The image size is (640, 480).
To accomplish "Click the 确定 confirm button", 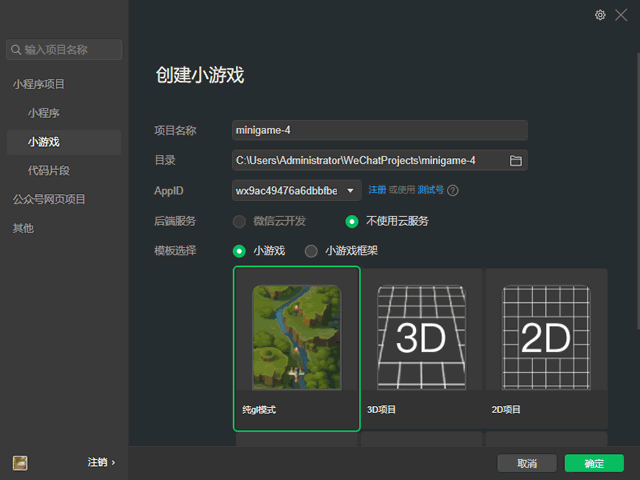I will tap(594, 463).
